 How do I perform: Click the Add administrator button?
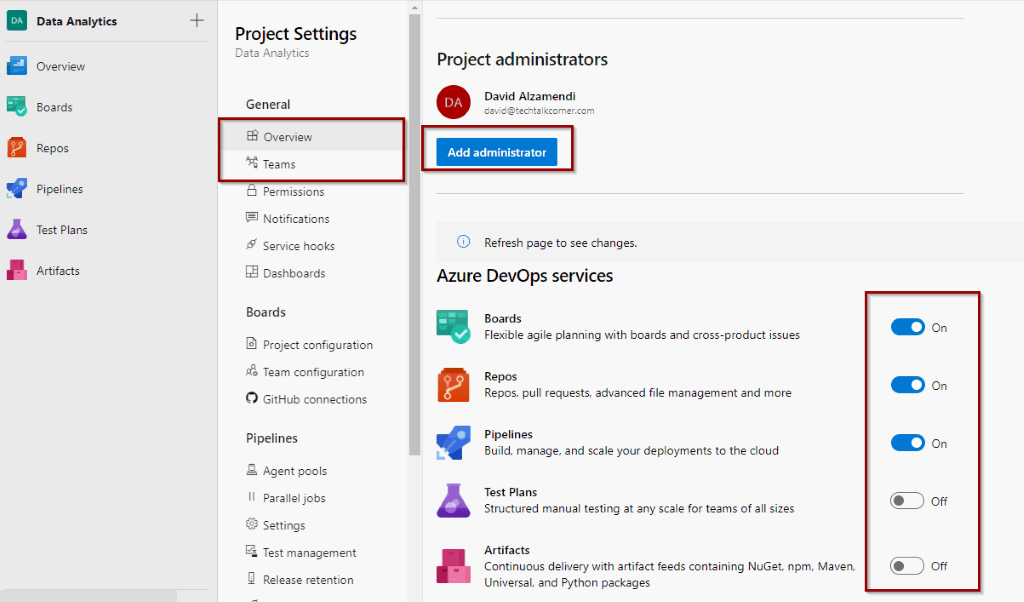[497, 152]
